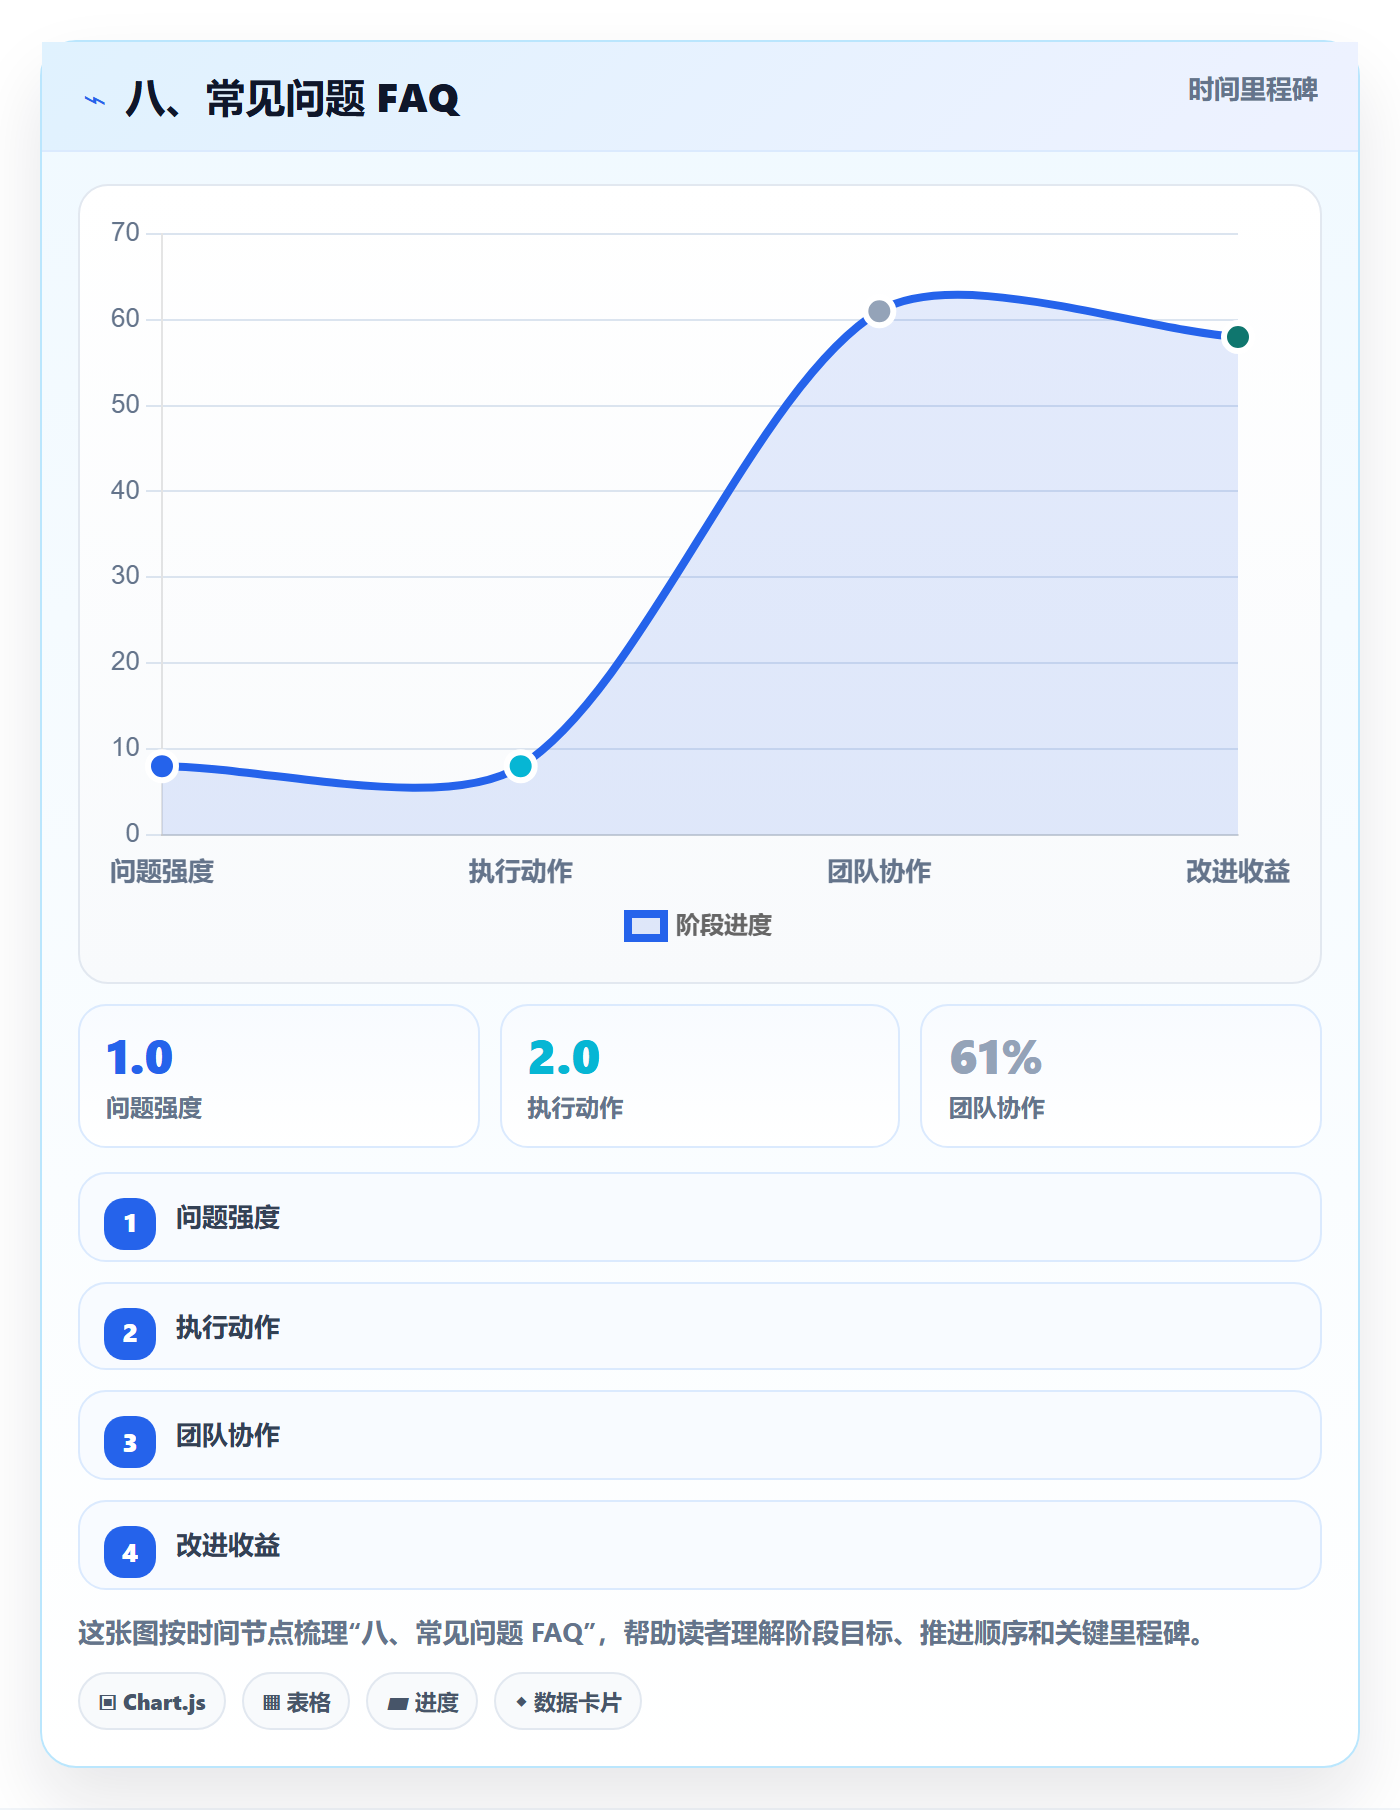1400x1810 pixels.
Task: Click the 30 y-axis tick value
Action: click(125, 576)
